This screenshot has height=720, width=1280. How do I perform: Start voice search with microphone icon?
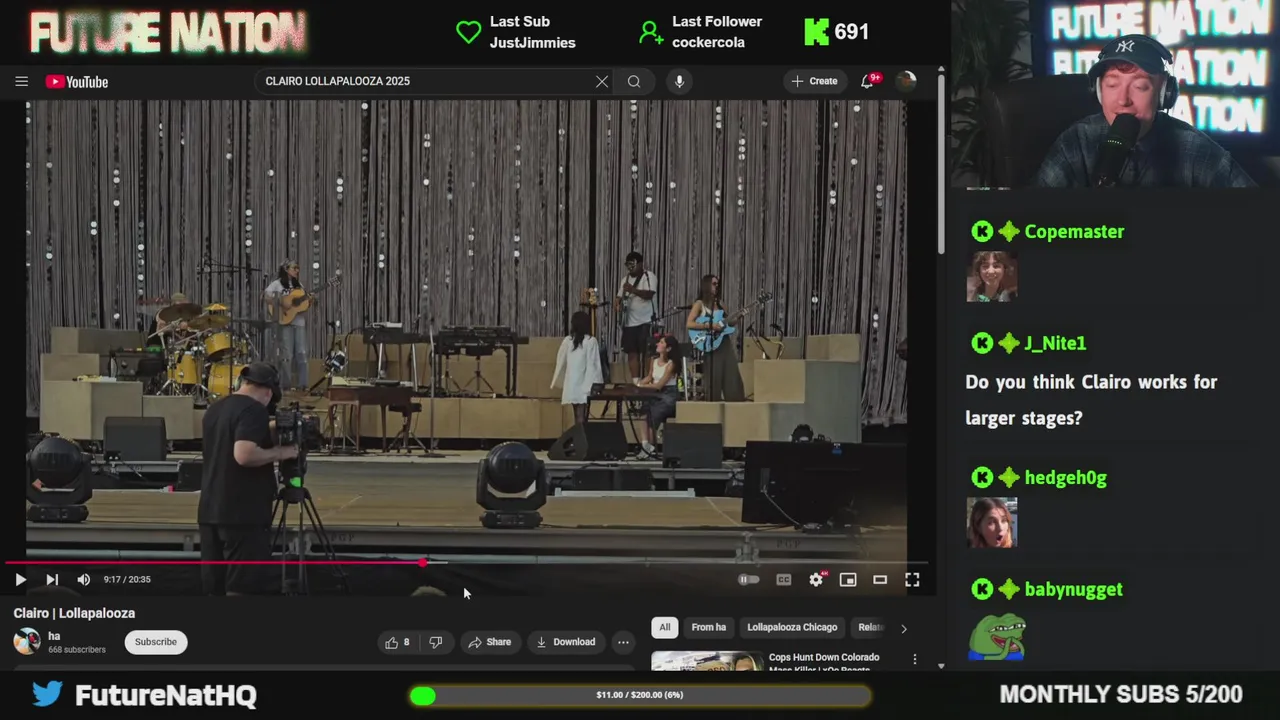pyautogui.click(x=679, y=82)
